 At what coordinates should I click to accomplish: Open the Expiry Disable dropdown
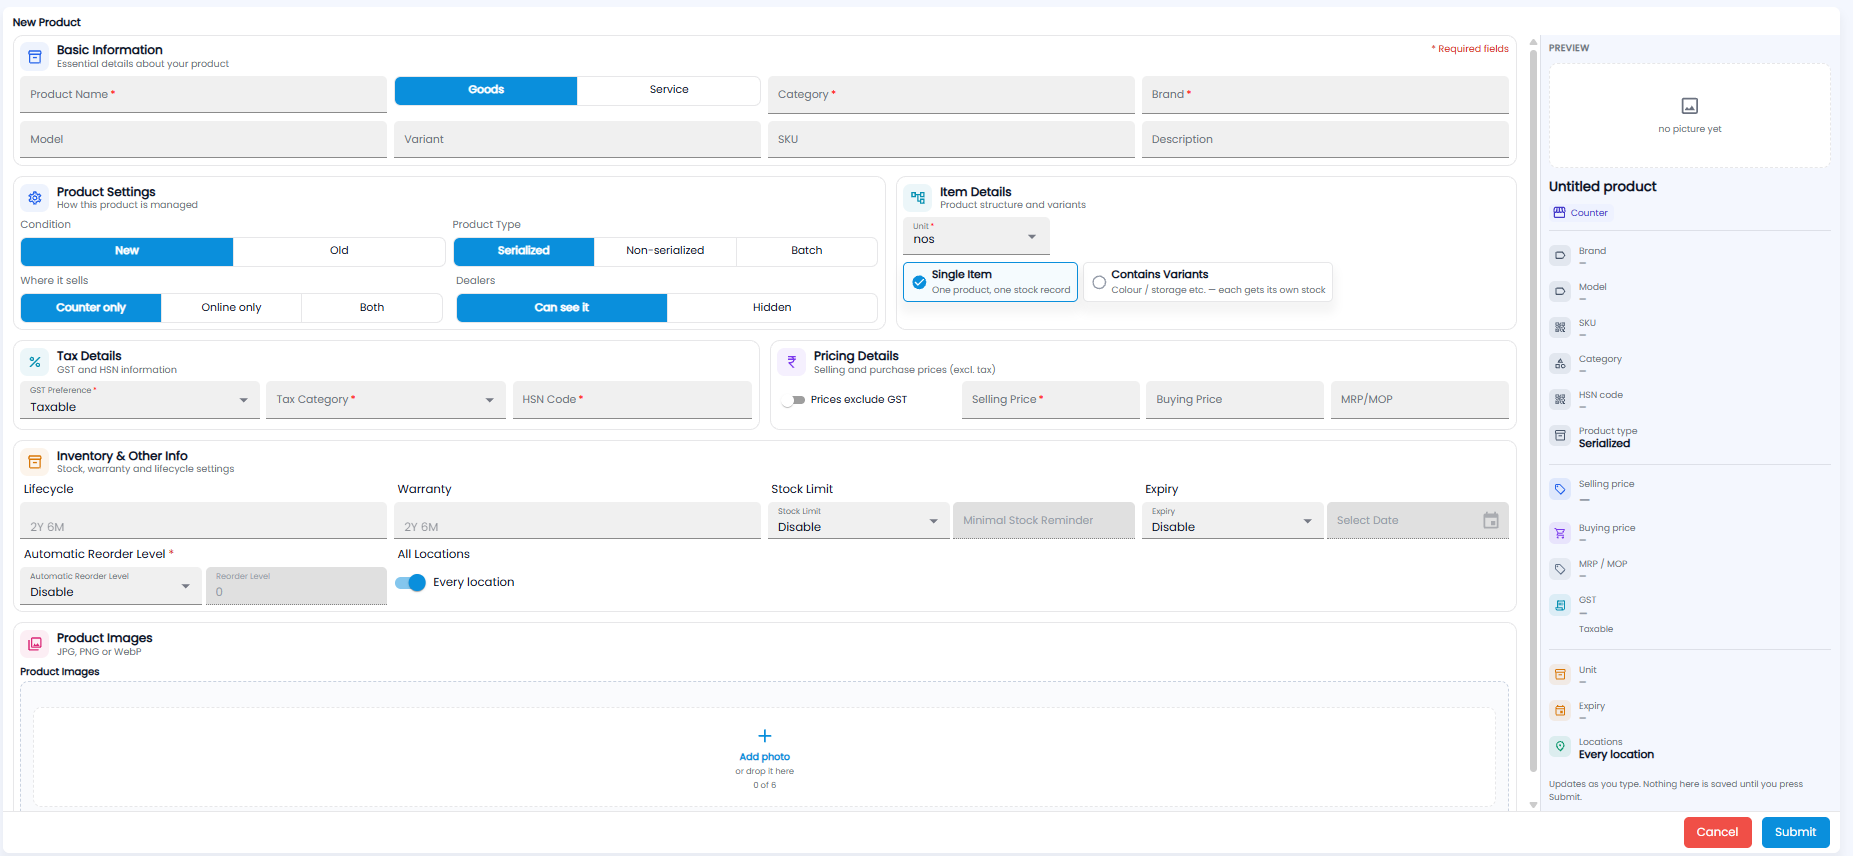[1232, 520]
